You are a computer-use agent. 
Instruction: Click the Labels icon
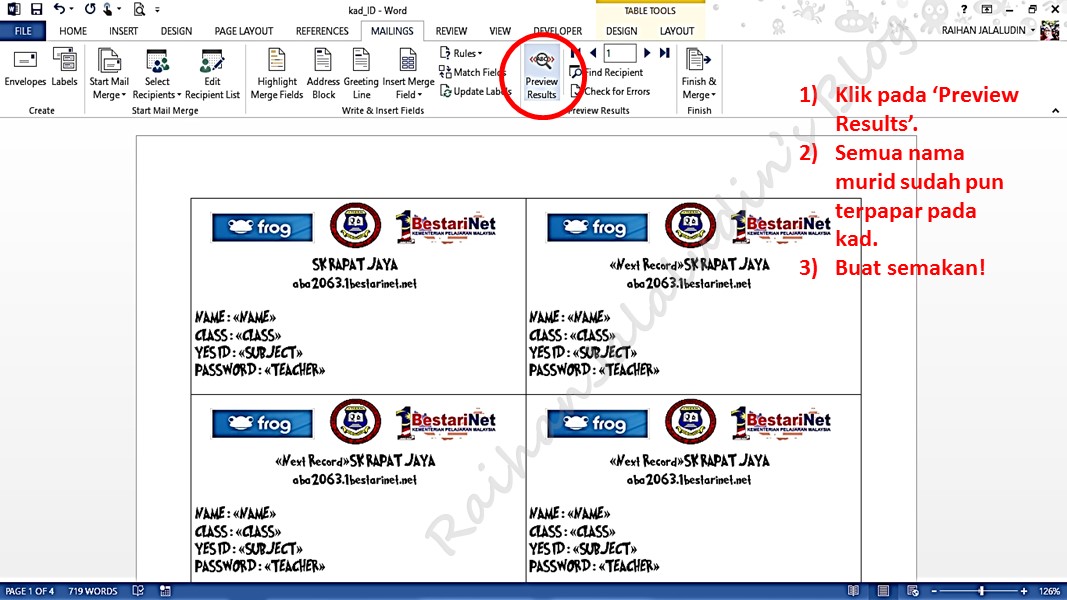pyautogui.click(x=63, y=70)
